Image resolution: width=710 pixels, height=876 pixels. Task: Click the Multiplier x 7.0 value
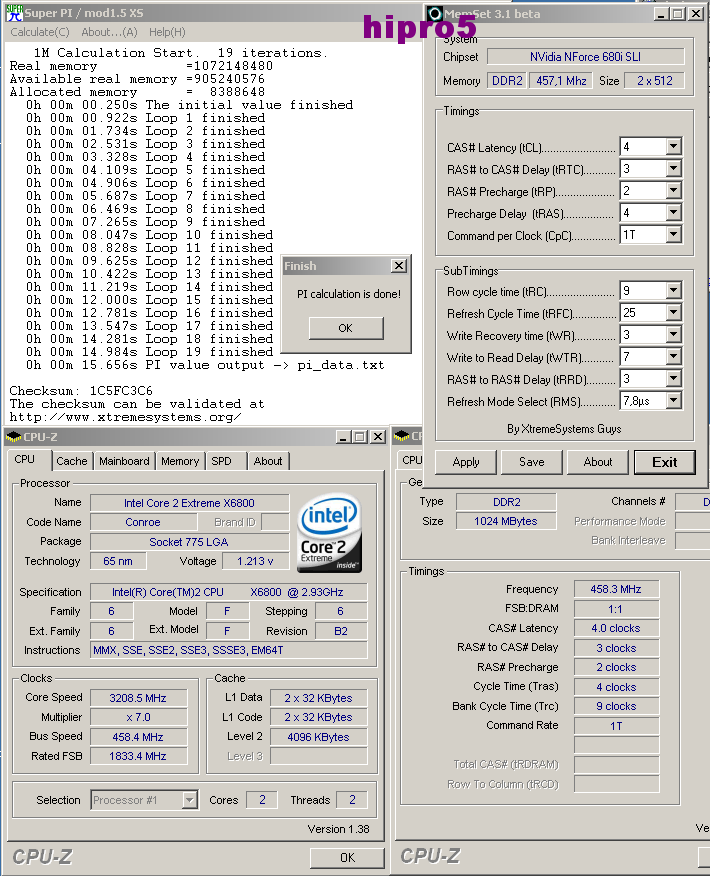click(138, 717)
